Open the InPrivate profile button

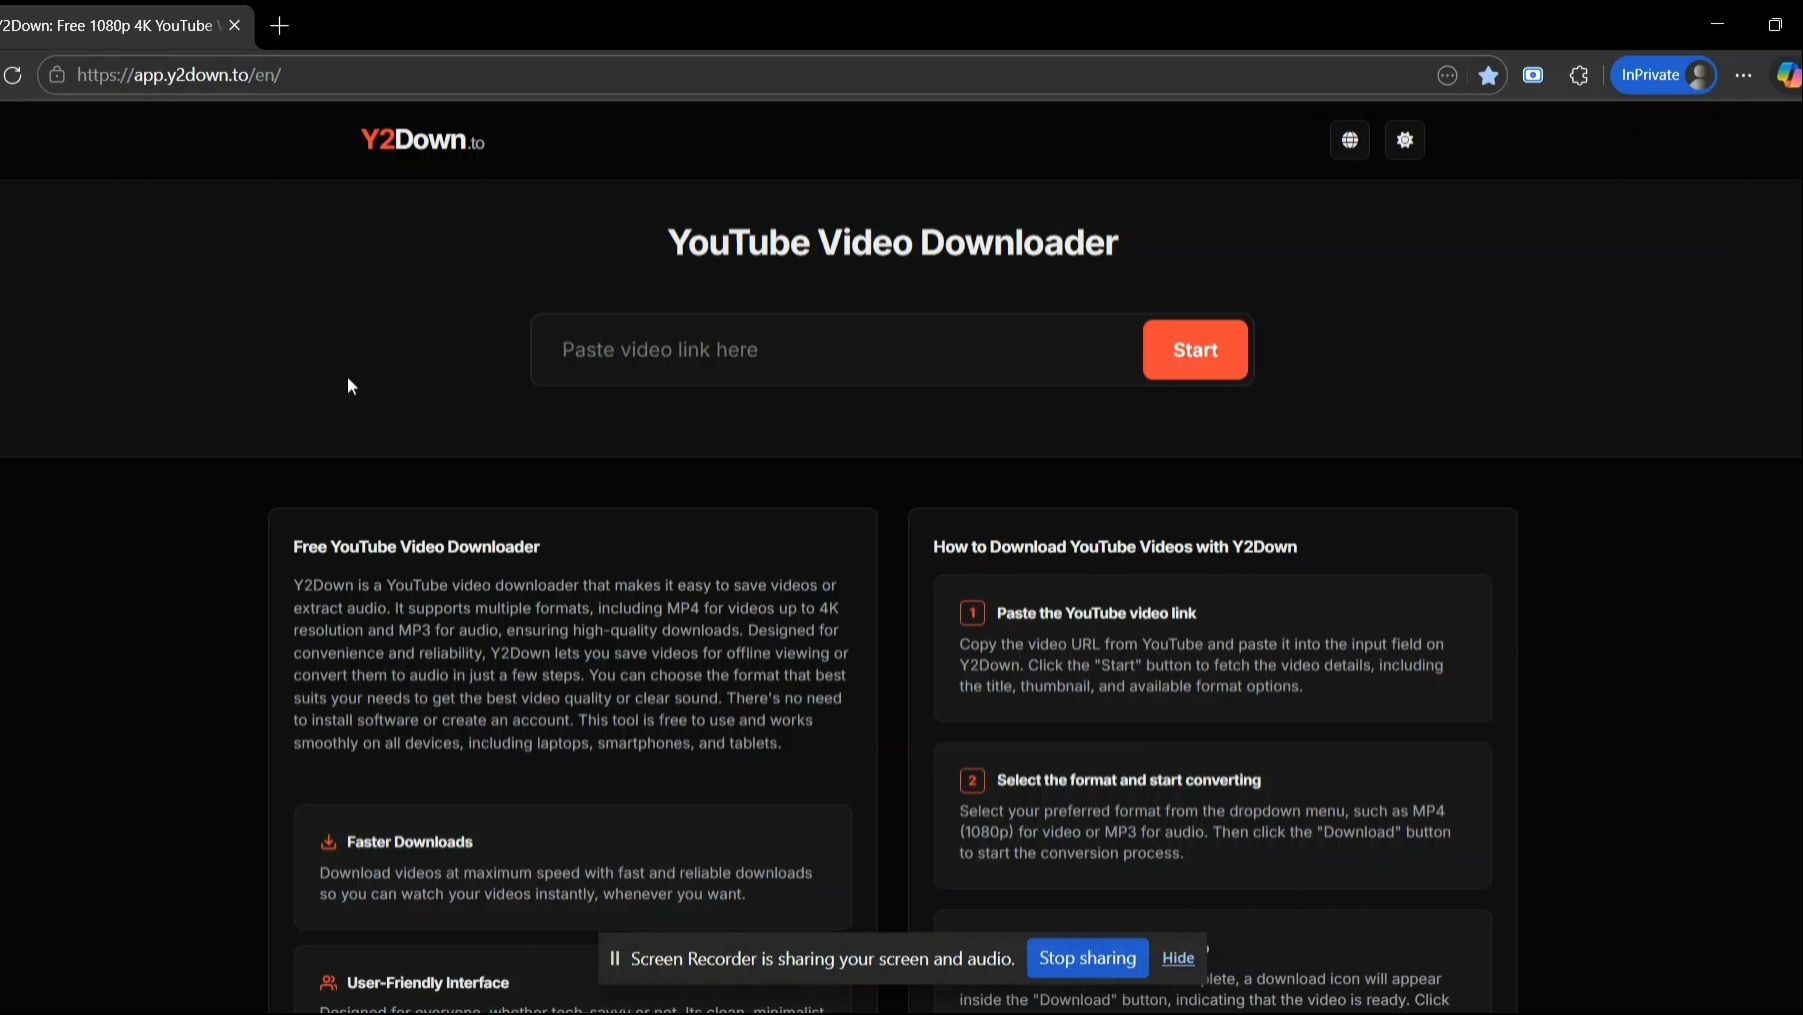pos(1663,76)
